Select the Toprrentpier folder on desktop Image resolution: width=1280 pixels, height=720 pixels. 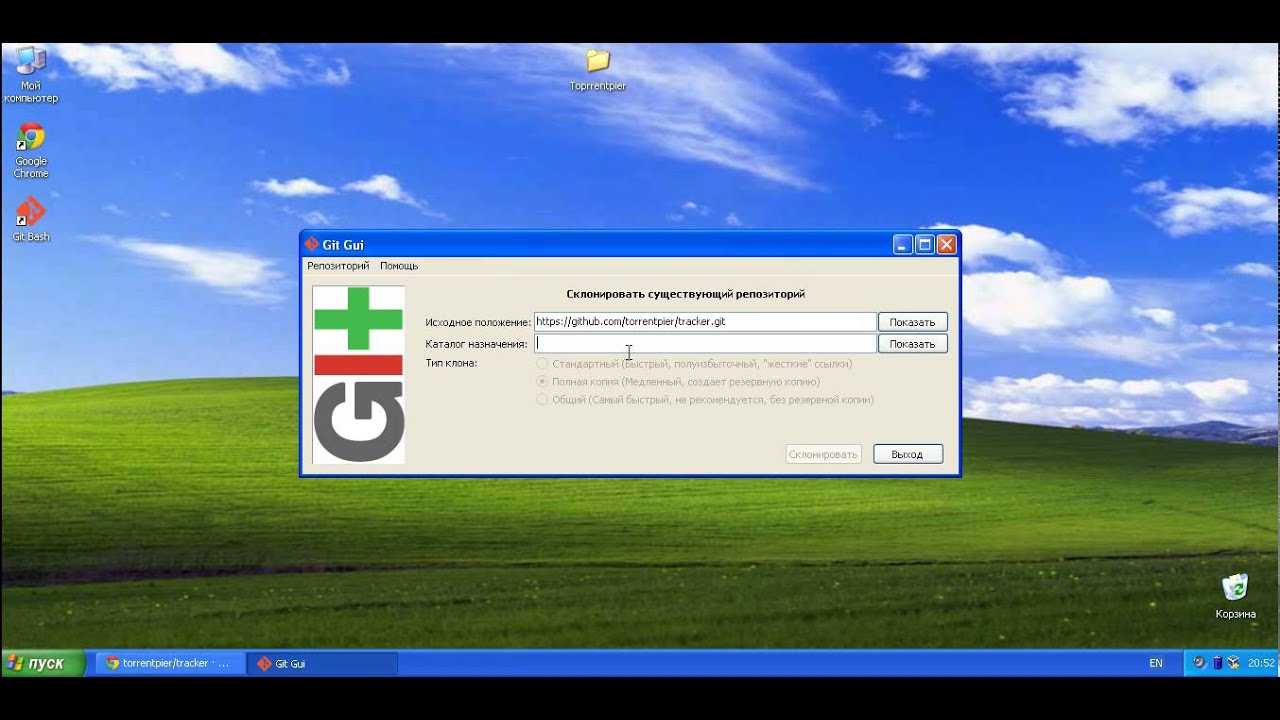(x=598, y=70)
